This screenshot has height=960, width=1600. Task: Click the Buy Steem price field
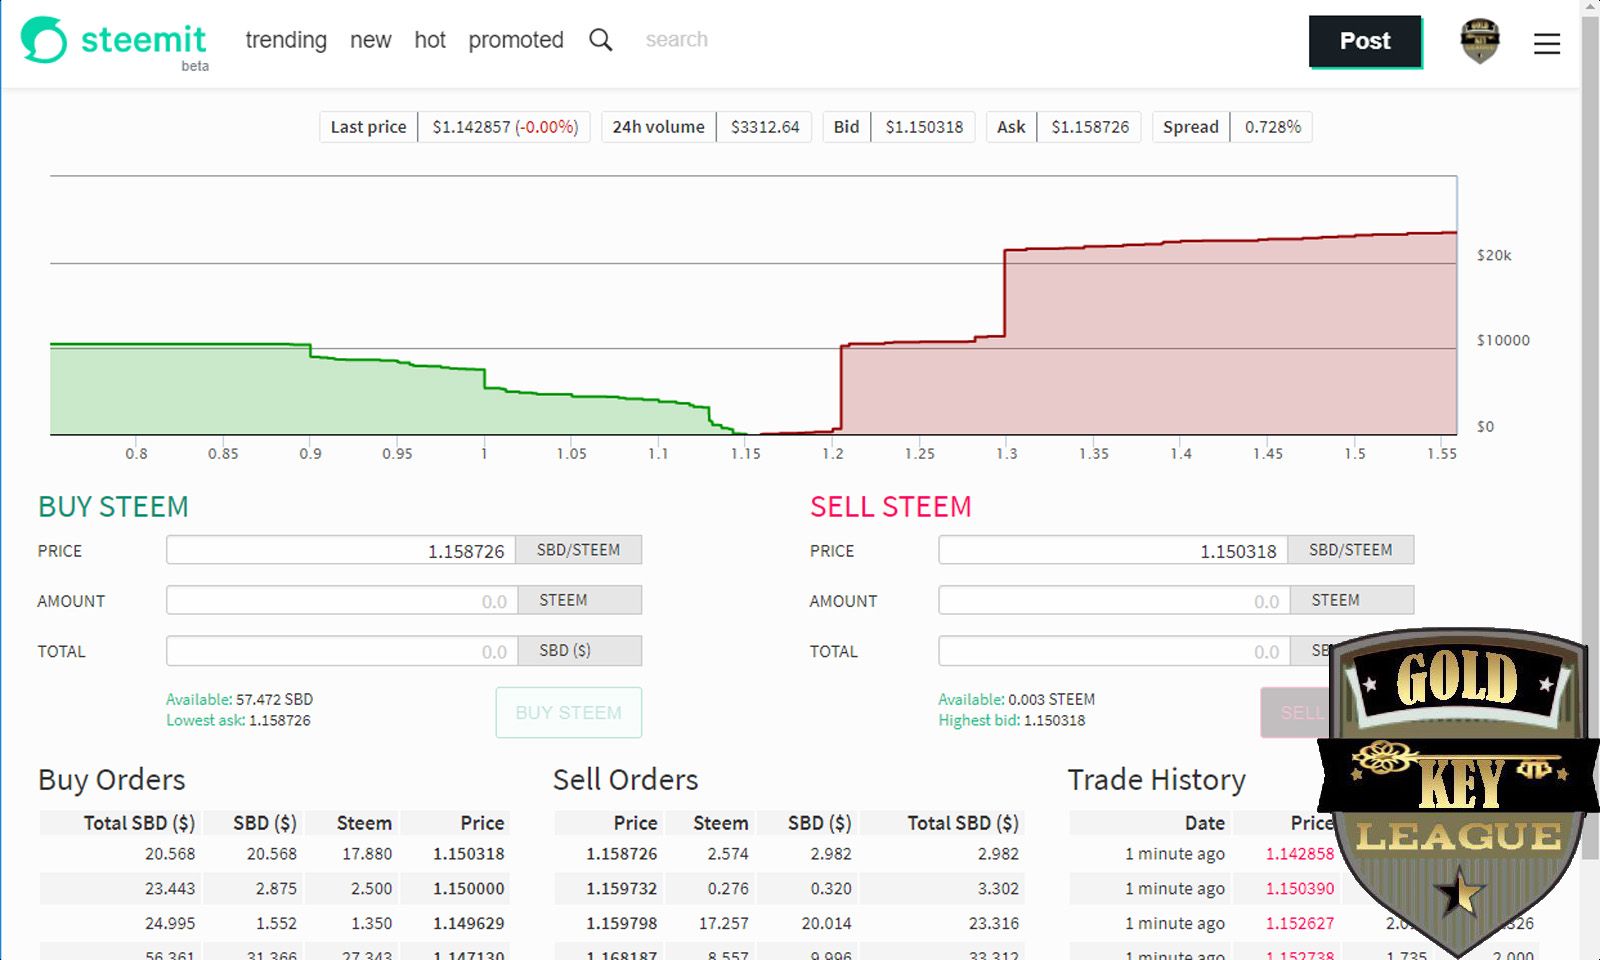point(341,551)
